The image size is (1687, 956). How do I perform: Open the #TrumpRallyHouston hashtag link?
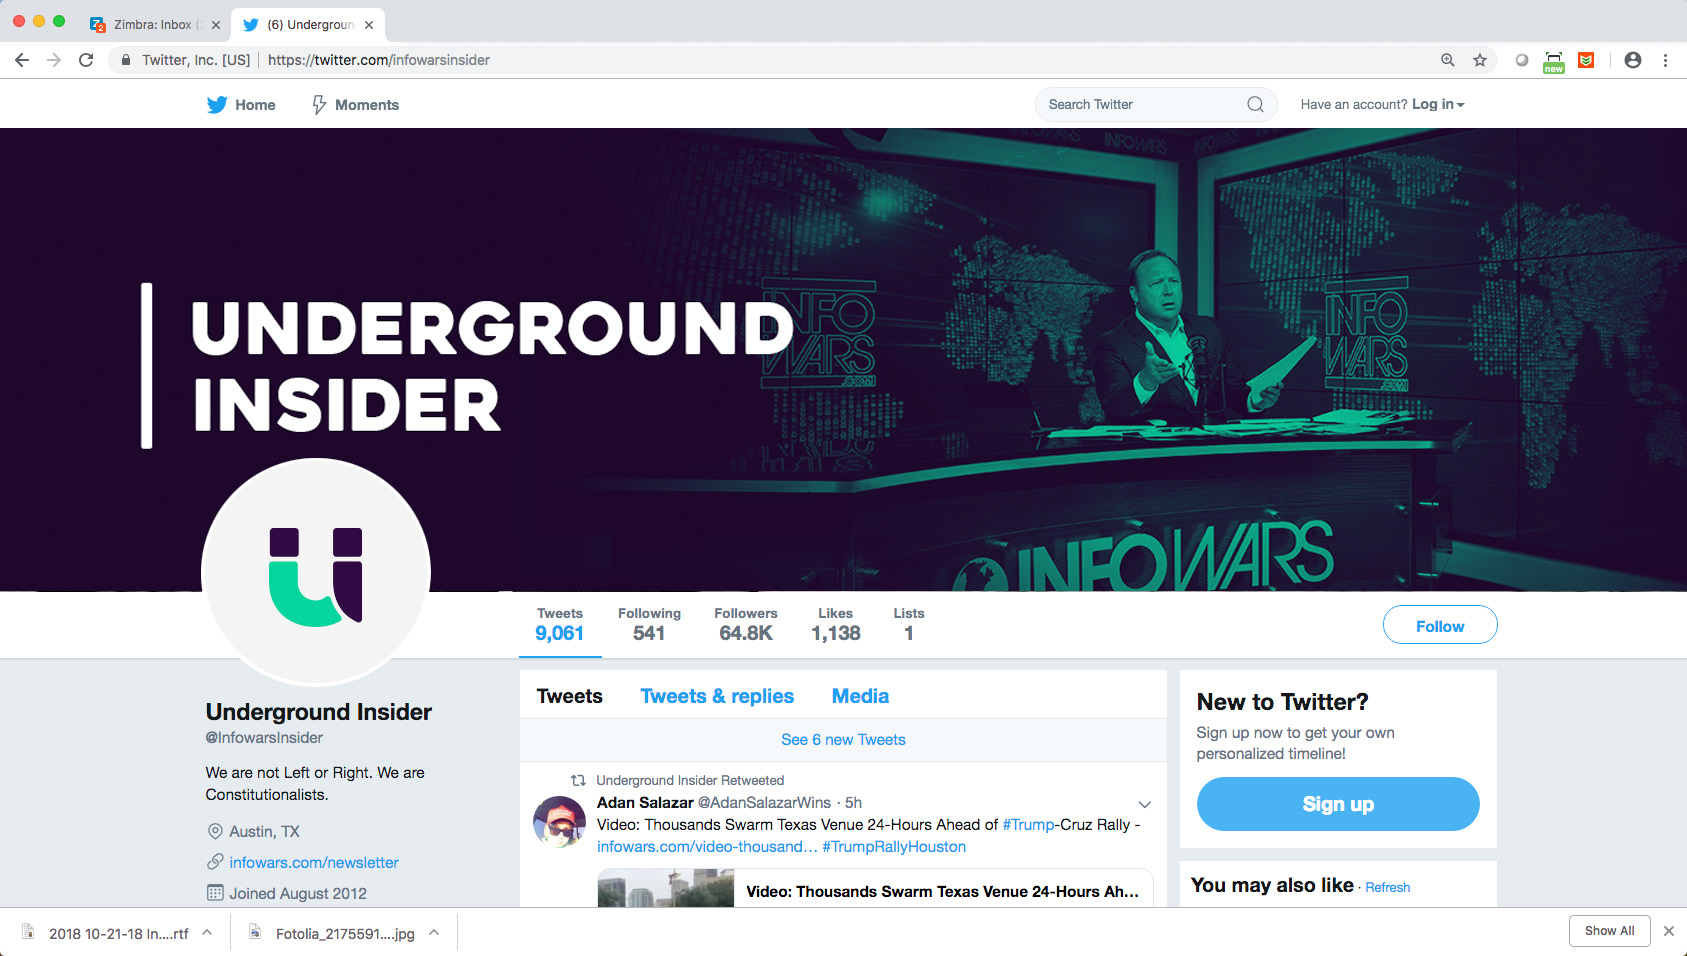(894, 846)
